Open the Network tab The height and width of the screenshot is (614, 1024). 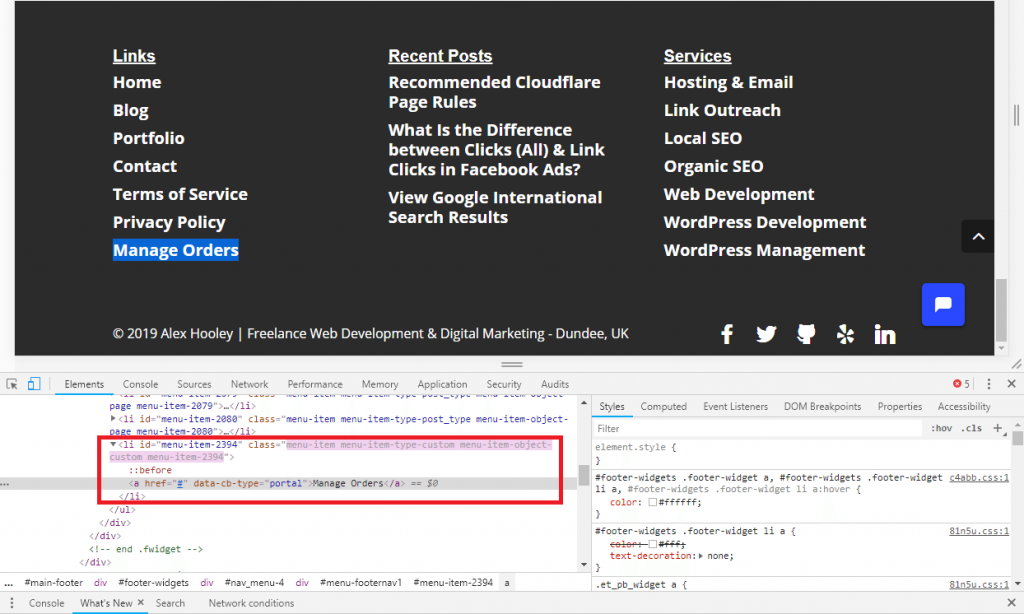(x=249, y=384)
